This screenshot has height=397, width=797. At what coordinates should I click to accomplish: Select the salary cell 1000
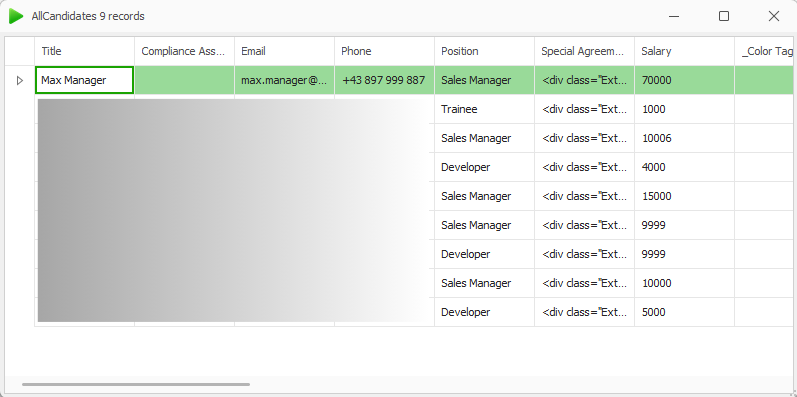[685, 109]
